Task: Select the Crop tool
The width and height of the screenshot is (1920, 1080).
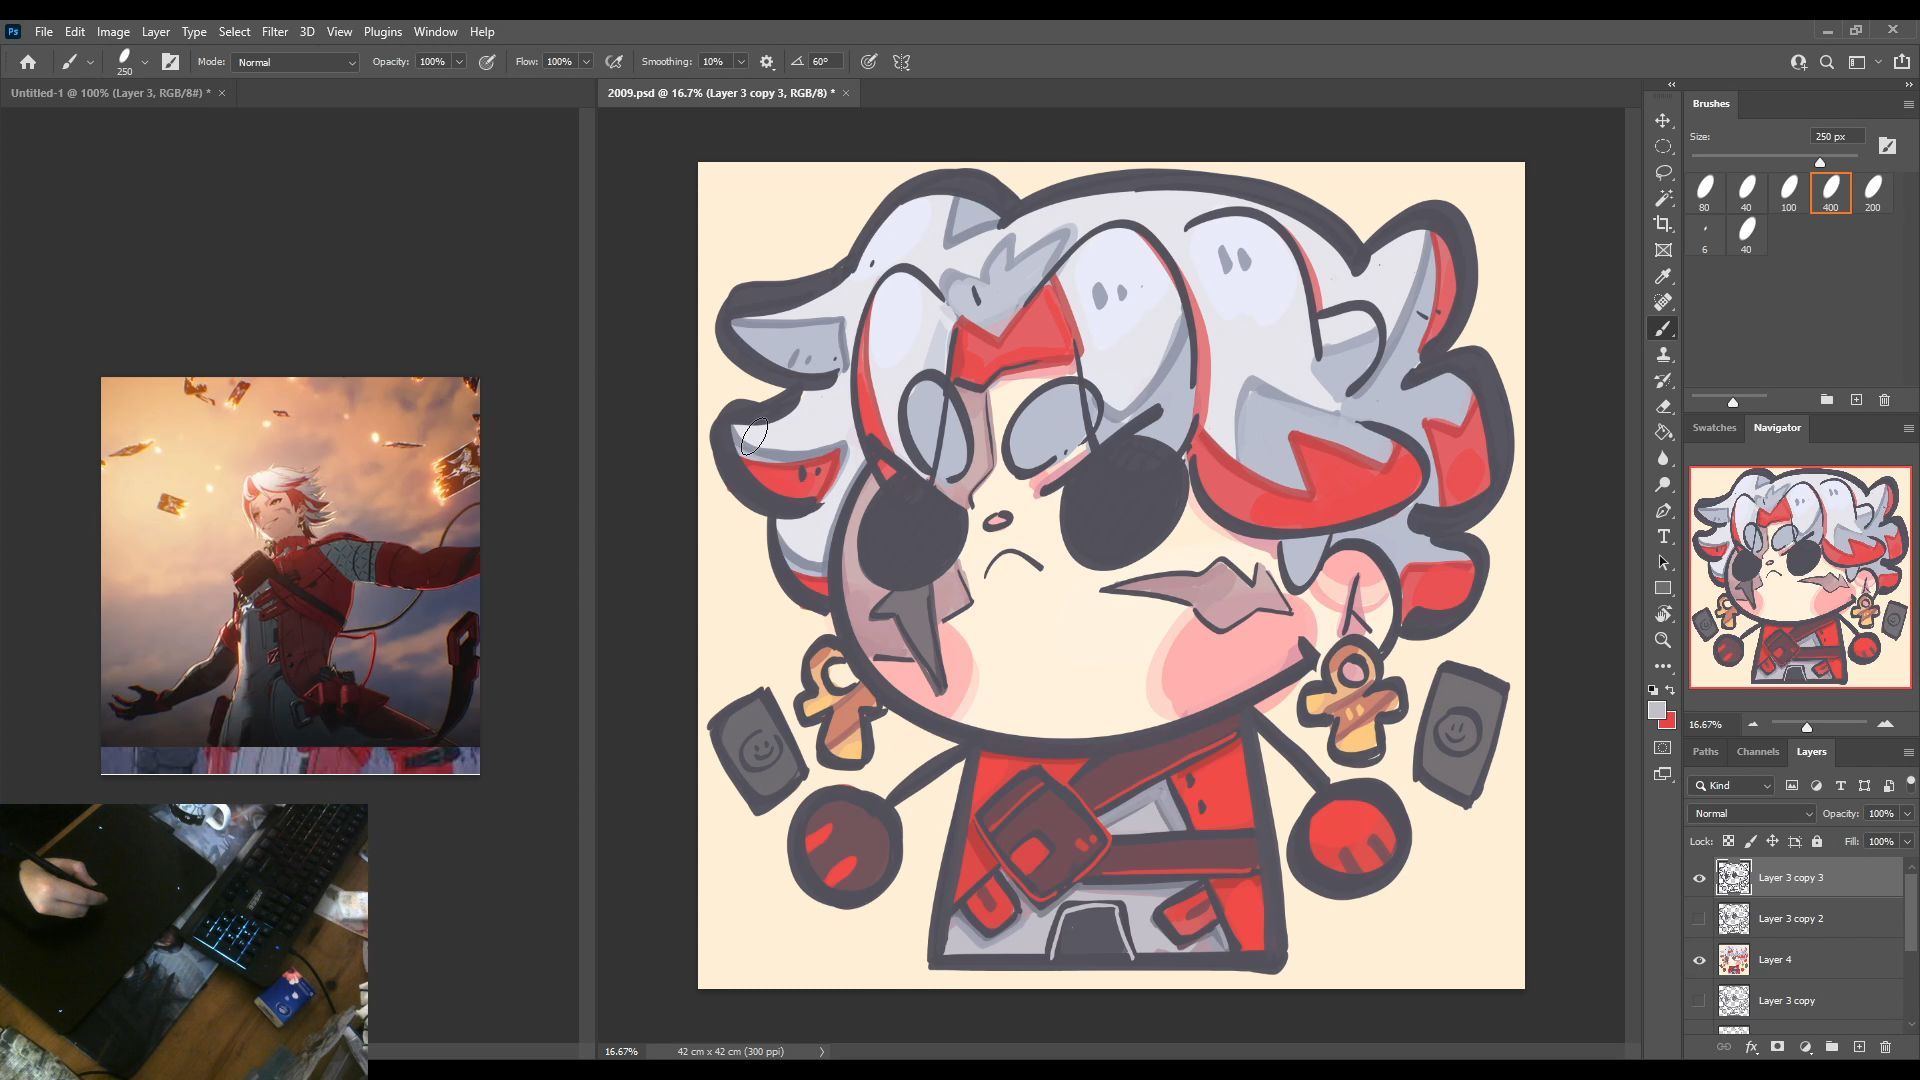Action: [x=1663, y=224]
